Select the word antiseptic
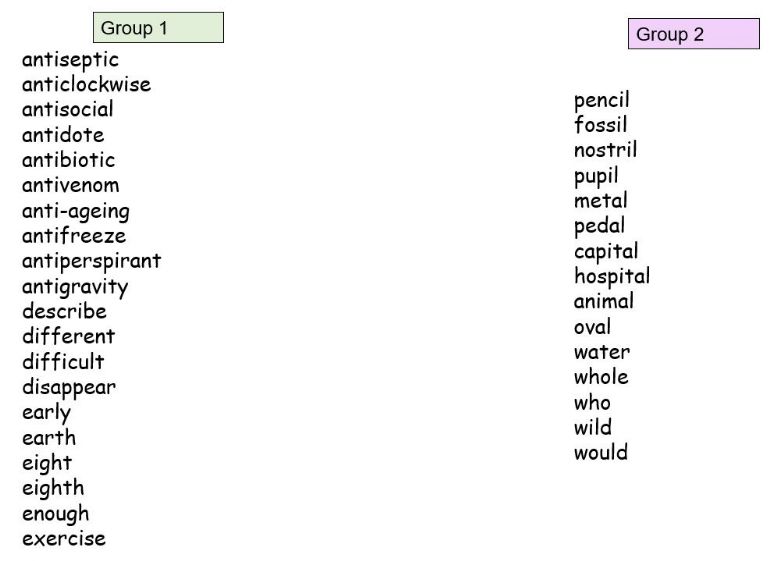 pyautogui.click(x=70, y=60)
